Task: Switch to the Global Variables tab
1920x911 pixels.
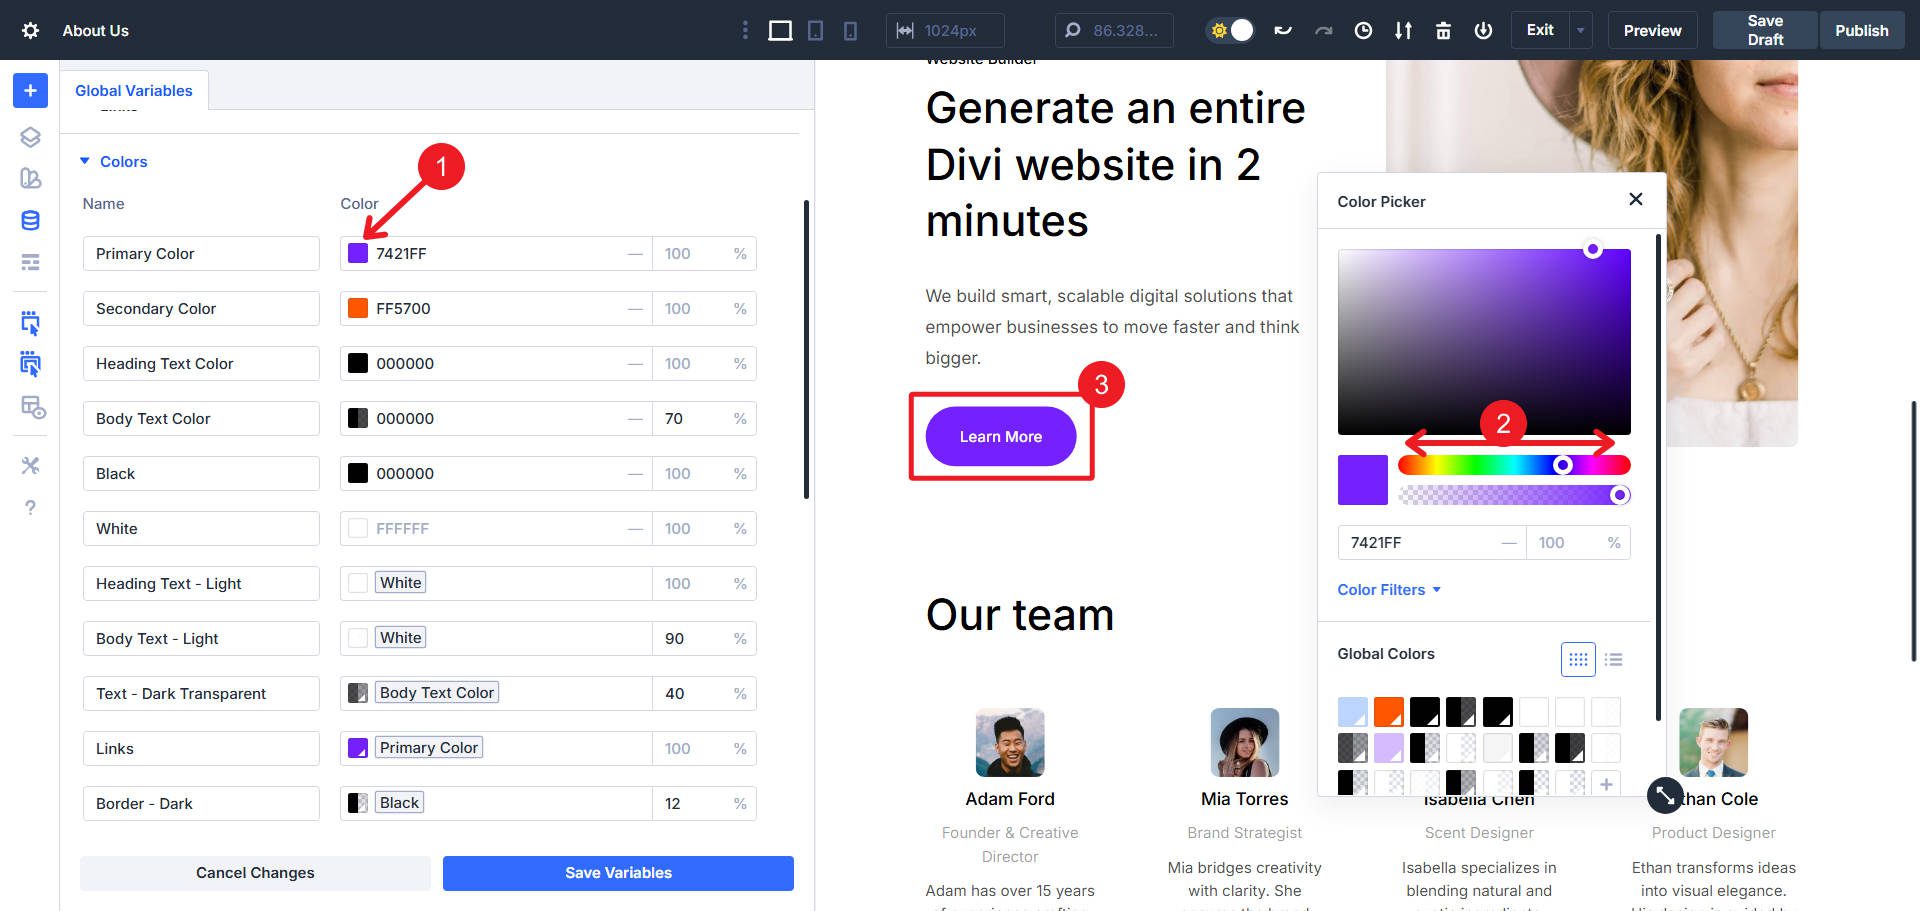Action: point(133,90)
